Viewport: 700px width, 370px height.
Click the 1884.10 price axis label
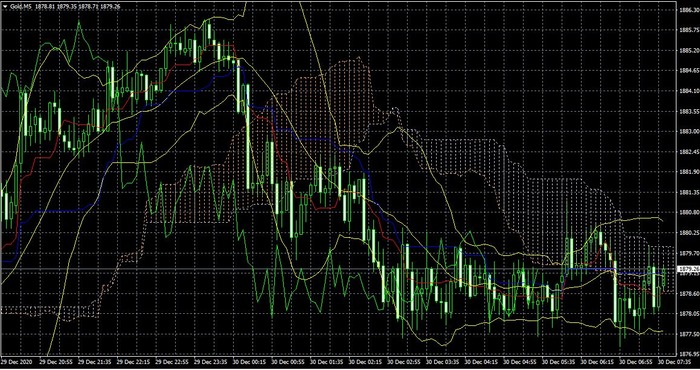pyautogui.click(x=689, y=91)
